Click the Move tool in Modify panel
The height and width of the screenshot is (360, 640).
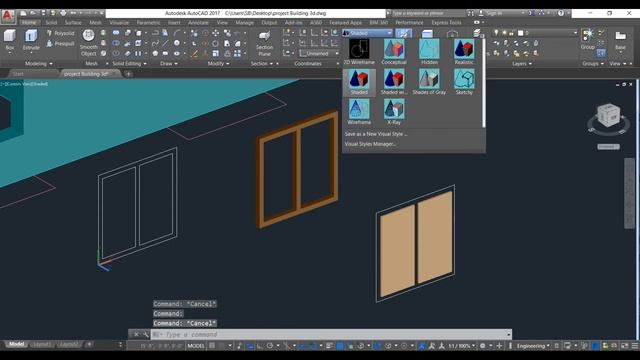click(x=216, y=33)
